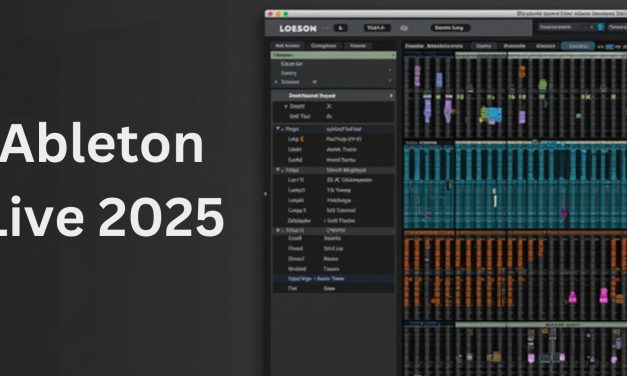Click the blue square icon in the top bar
627x376 pixels.
coord(600,27)
